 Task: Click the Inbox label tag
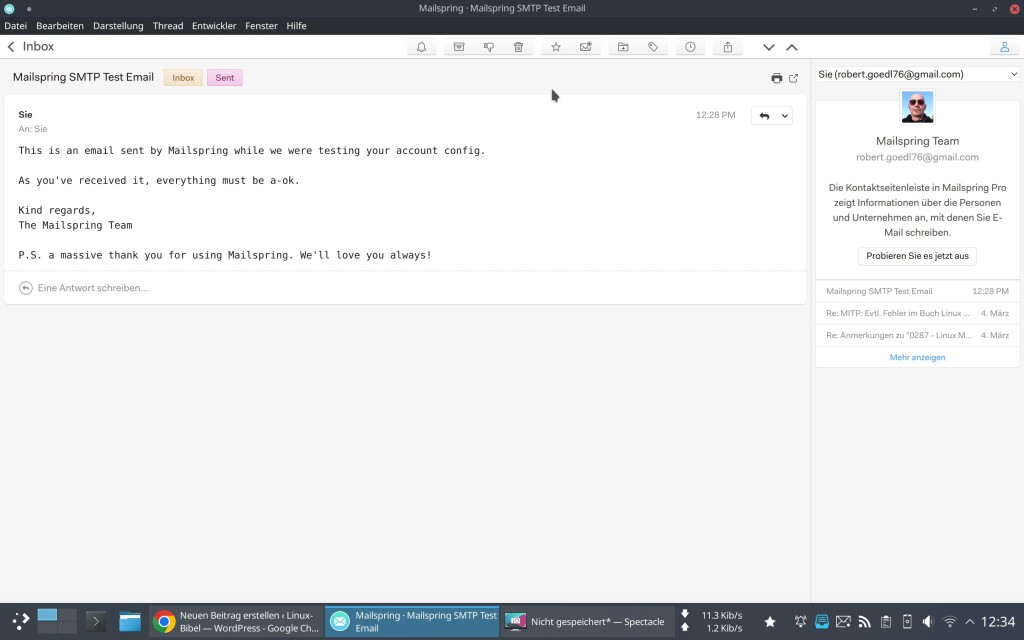tap(183, 78)
